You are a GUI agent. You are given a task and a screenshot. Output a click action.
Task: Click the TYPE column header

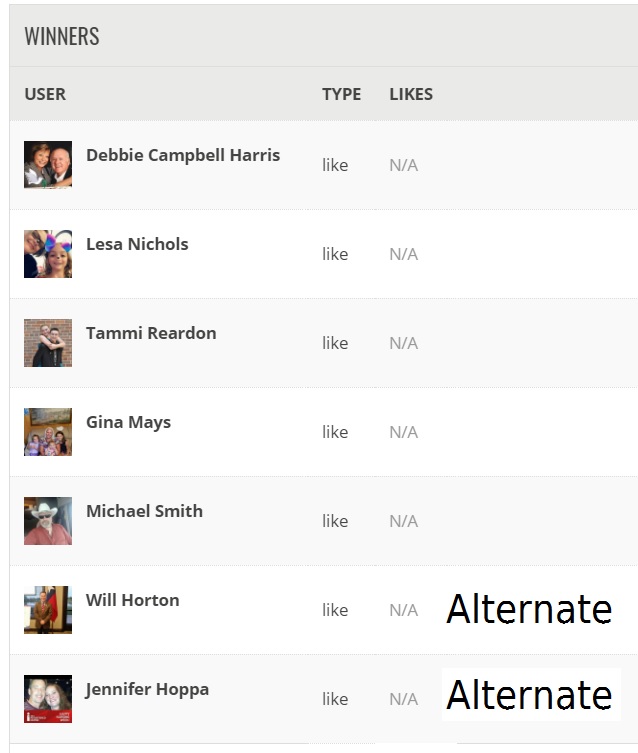[341, 94]
